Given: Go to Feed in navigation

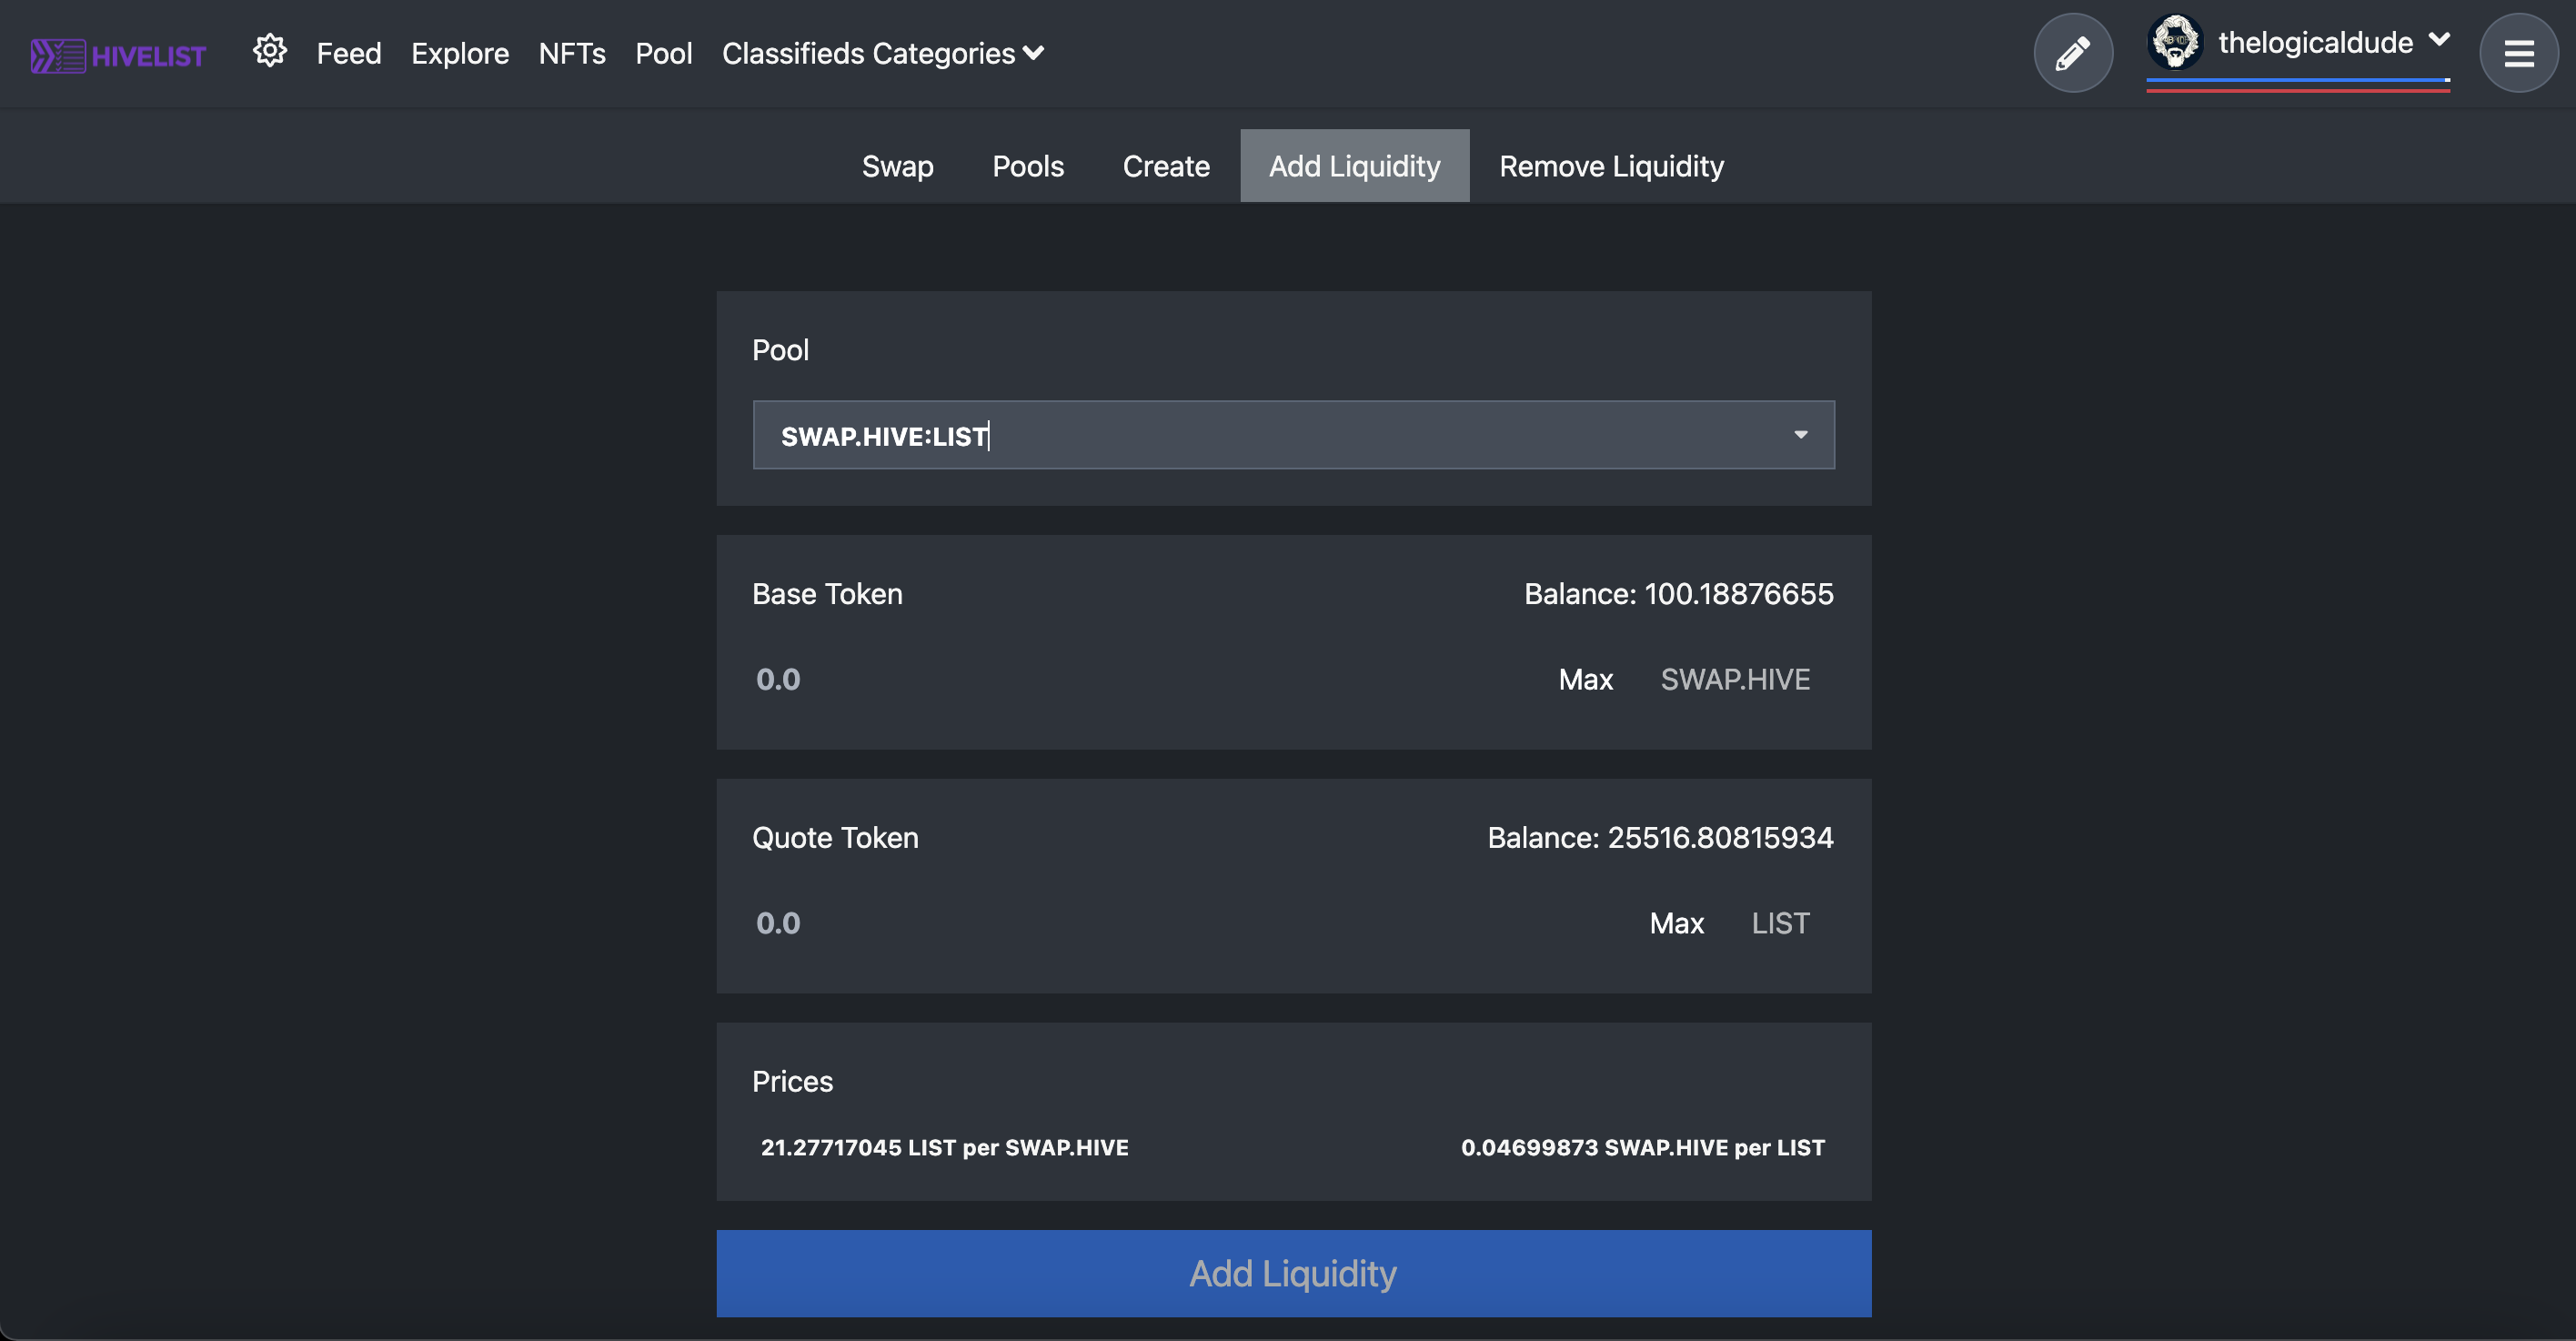Looking at the screenshot, I should [349, 53].
